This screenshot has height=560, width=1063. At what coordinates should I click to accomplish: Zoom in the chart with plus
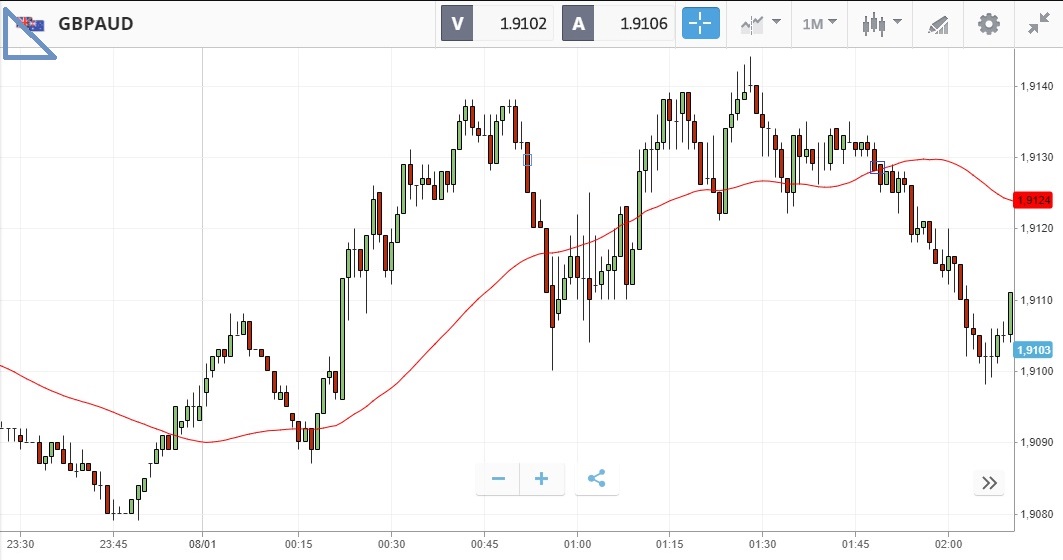click(542, 479)
